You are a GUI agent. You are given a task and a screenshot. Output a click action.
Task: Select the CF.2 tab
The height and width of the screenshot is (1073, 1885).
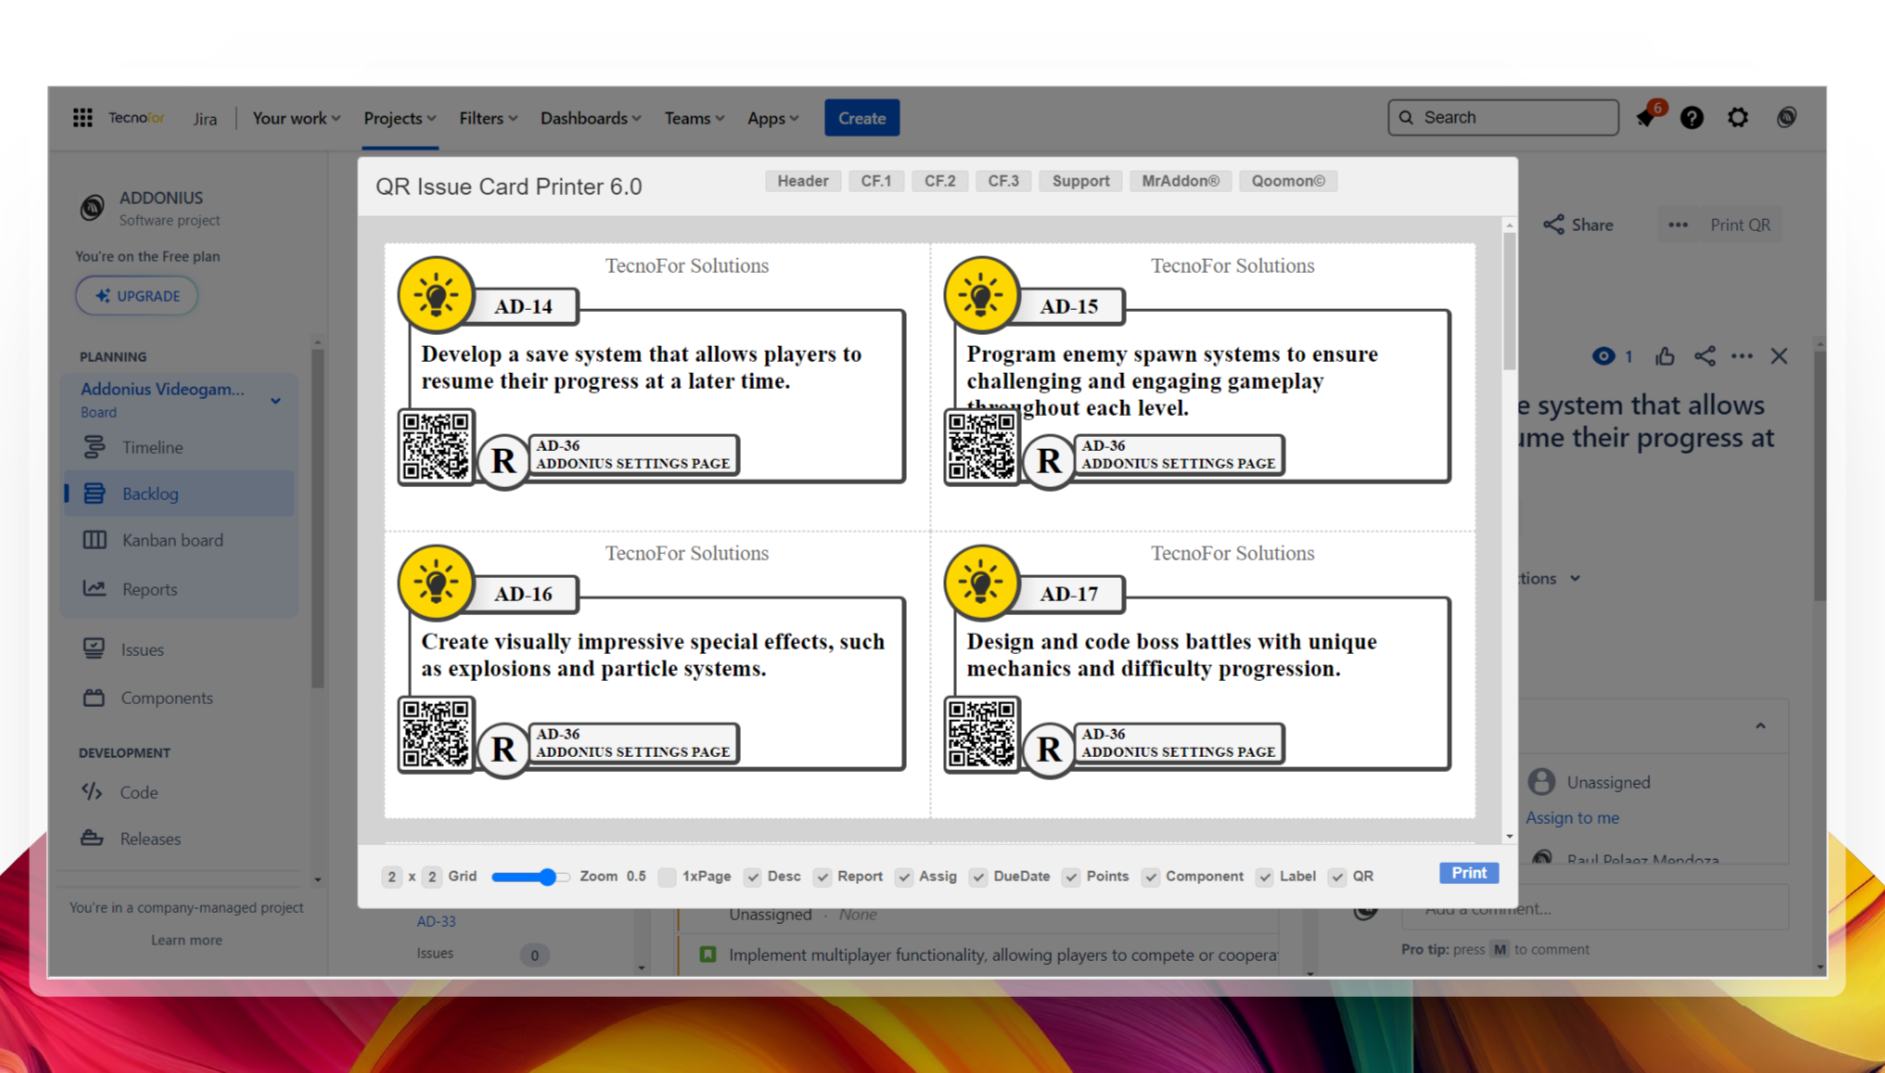click(939, 181)
